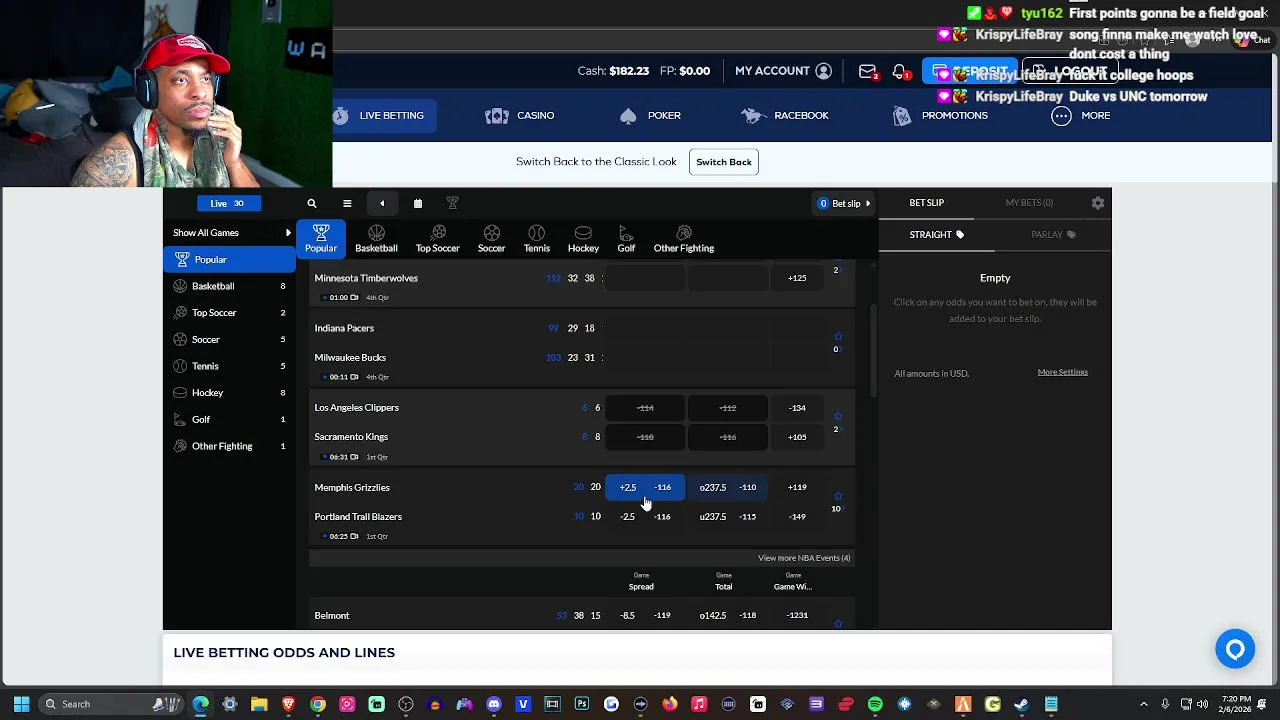Open the More Settings link
The height and width of the screenshot is (720, 1280).
click(1062, 372)
